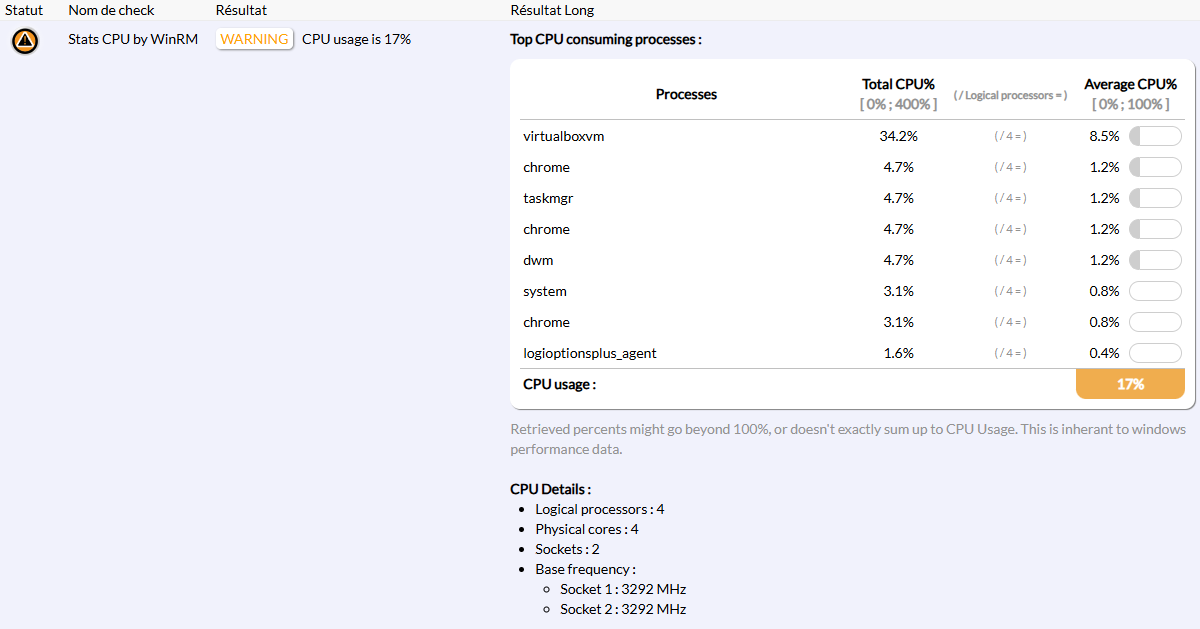Screen dimensions: 1200x629
Task: Click the orange 17% CPU usage box
Action: coord(1130,384)
